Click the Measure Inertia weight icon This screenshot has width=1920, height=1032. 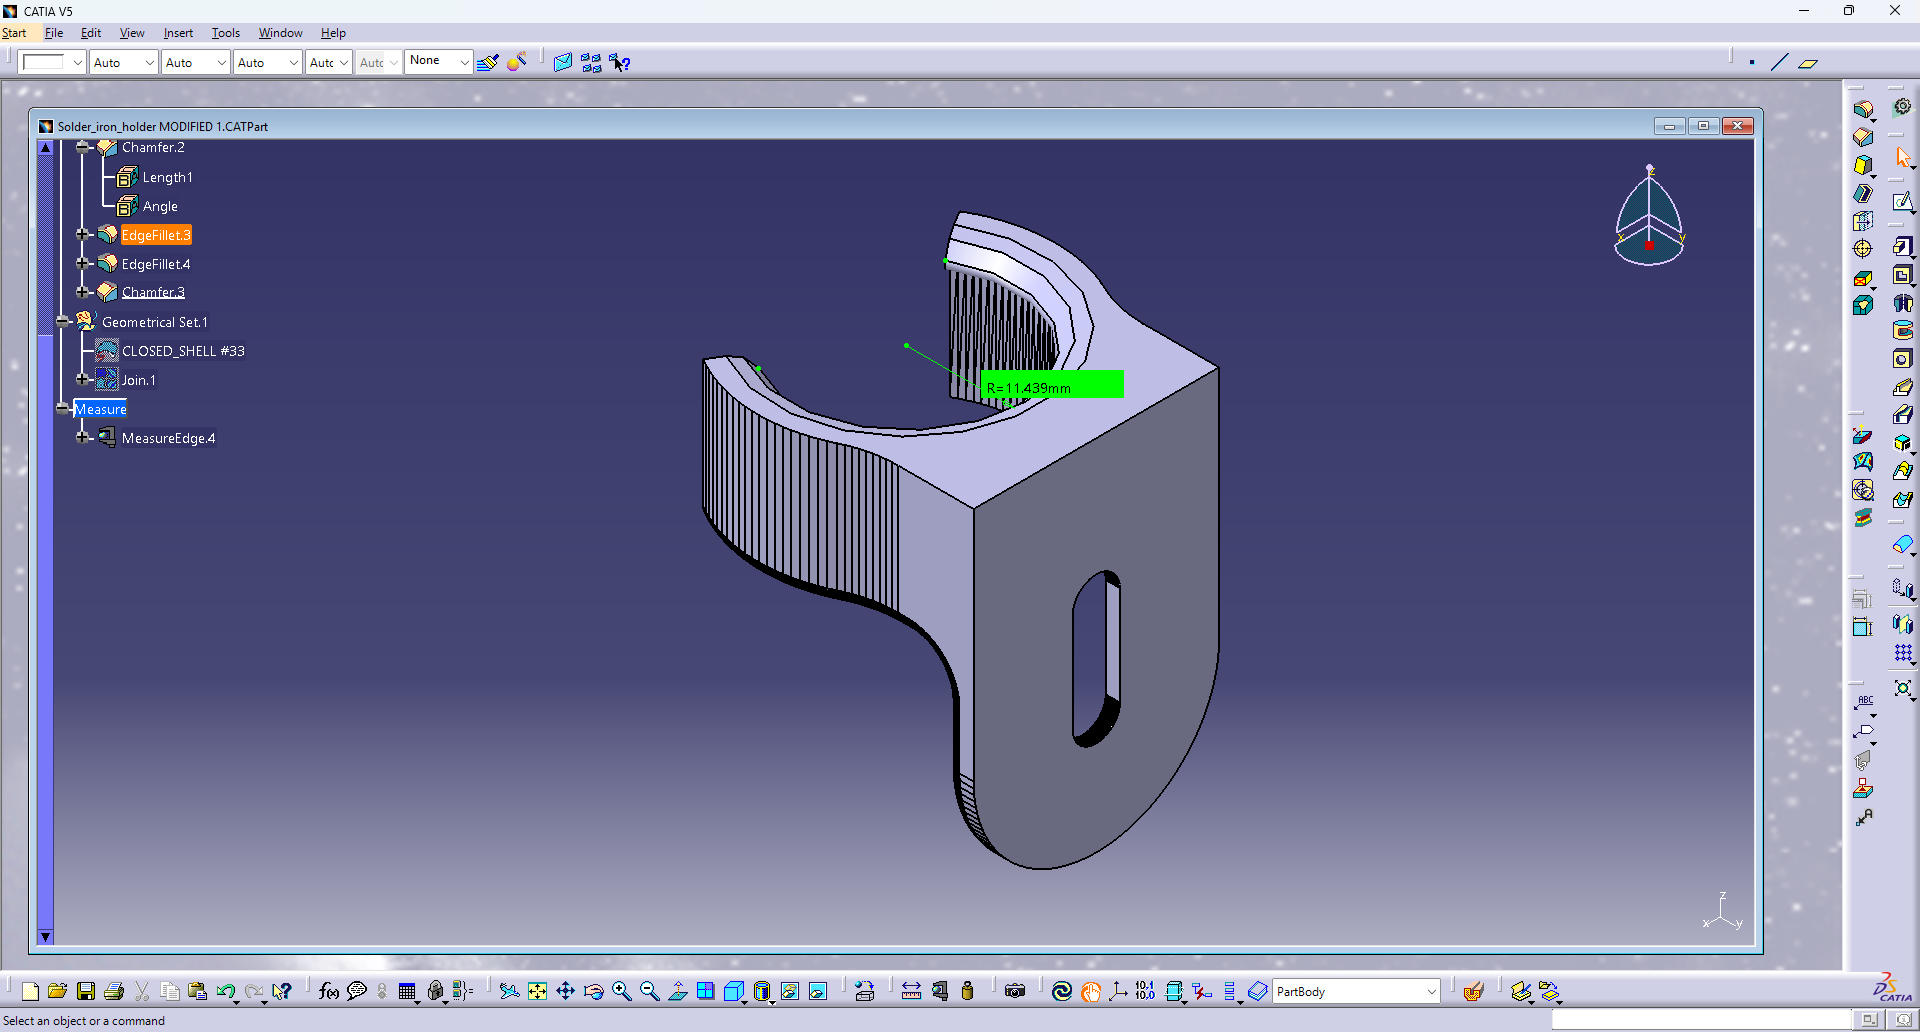click(x=967, y=991)
